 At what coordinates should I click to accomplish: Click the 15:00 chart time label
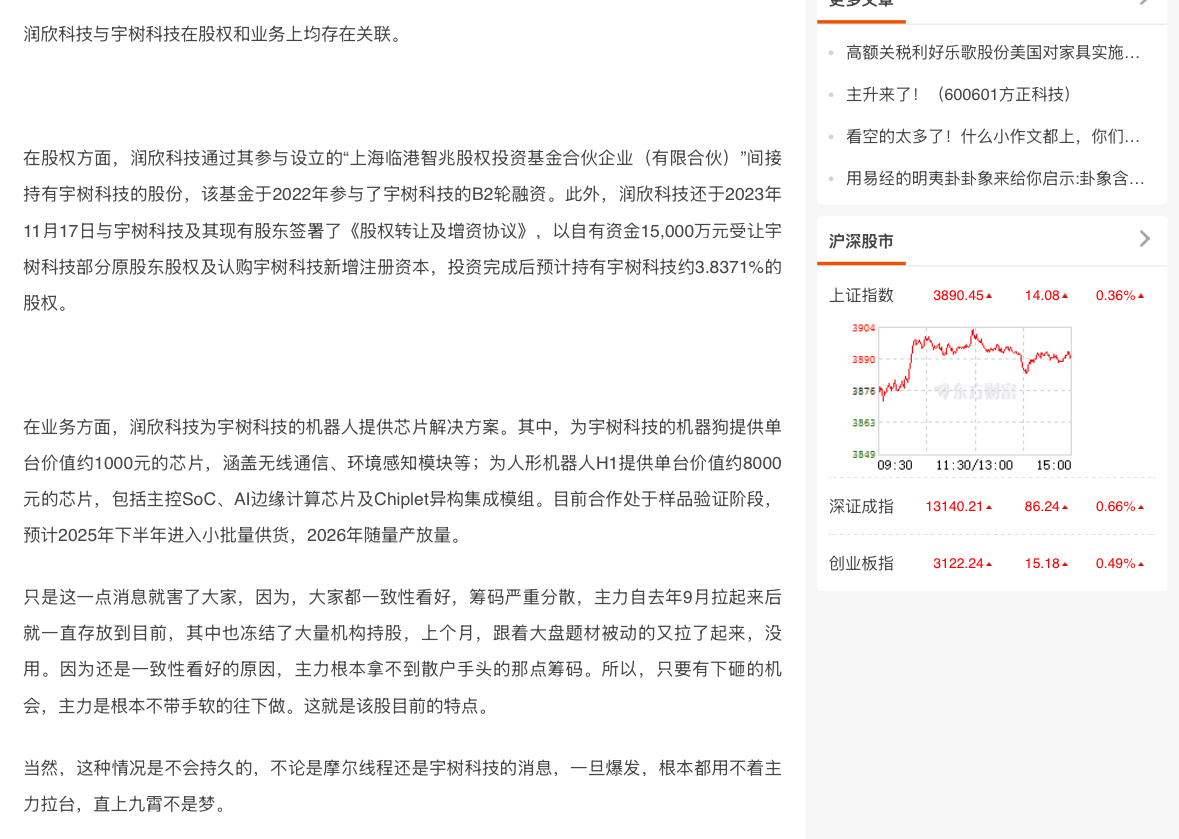(x=1053, y=465)
